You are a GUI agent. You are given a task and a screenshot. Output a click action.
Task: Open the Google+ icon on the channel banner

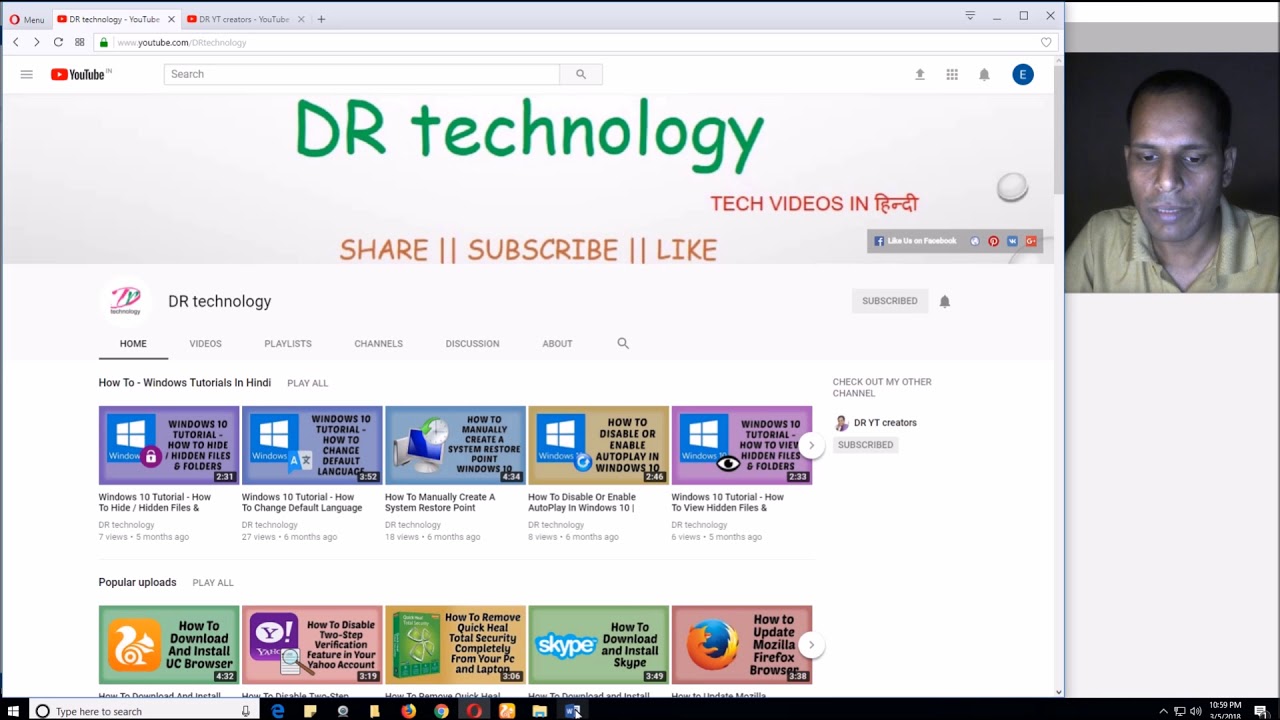pyautogui.click(x=1031, y=241)
